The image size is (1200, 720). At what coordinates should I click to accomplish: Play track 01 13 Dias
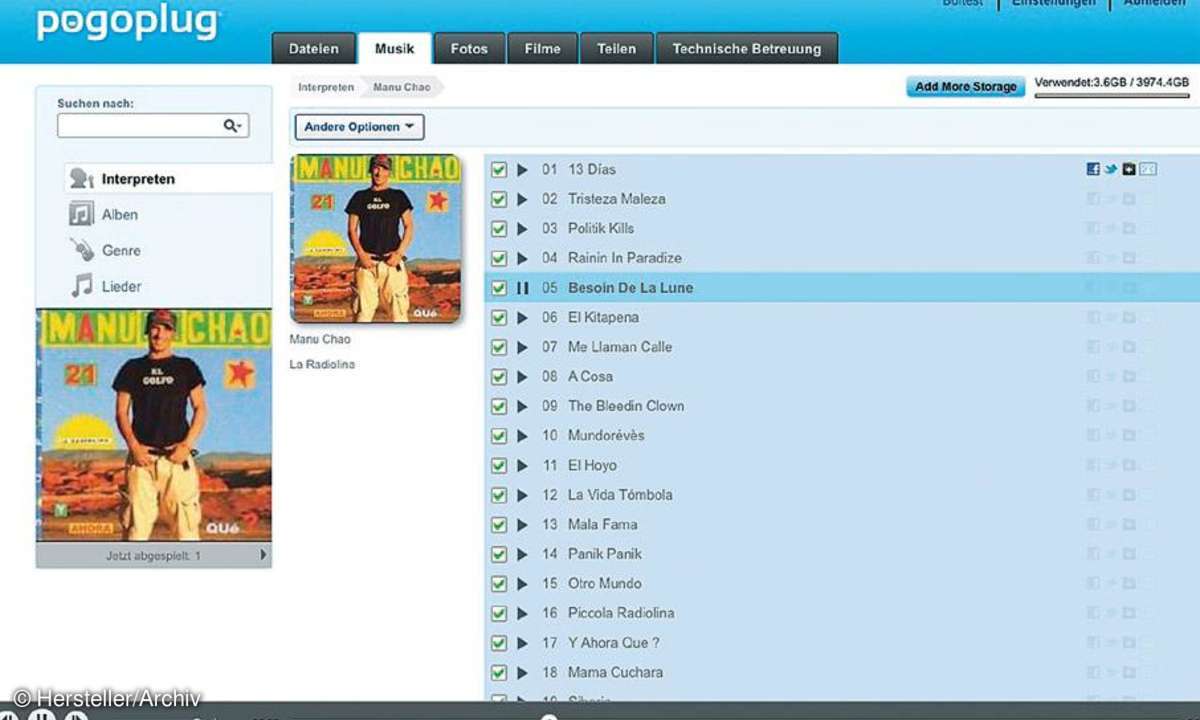point(522,170)
